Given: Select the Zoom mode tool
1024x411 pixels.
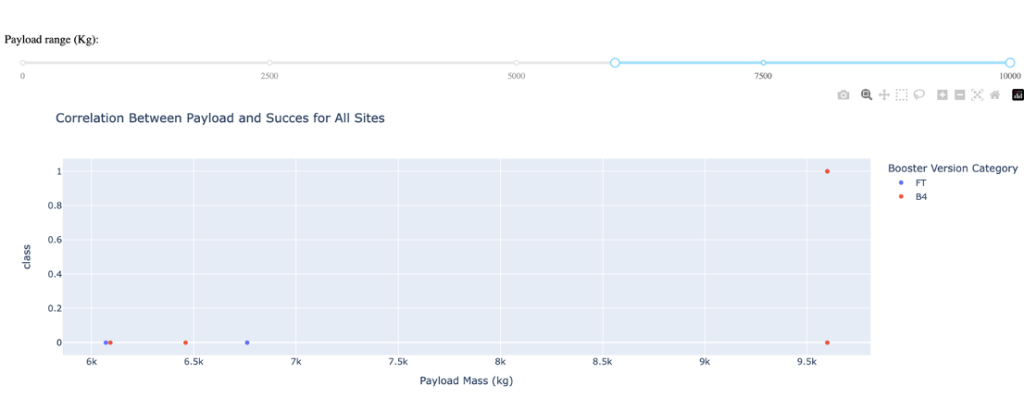Looking at the screenshot, I should [867, 95].
